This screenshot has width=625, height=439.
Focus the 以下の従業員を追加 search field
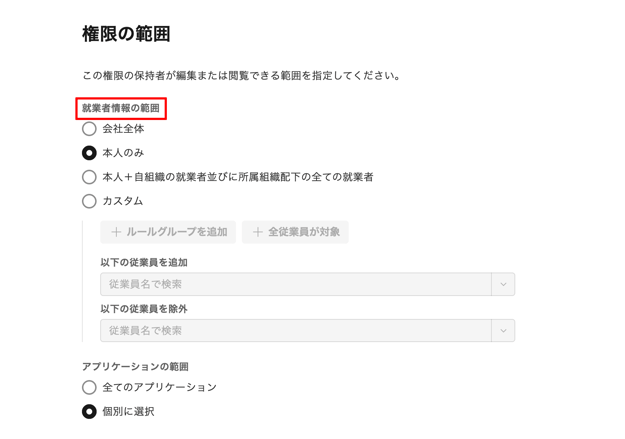(296, 284)
